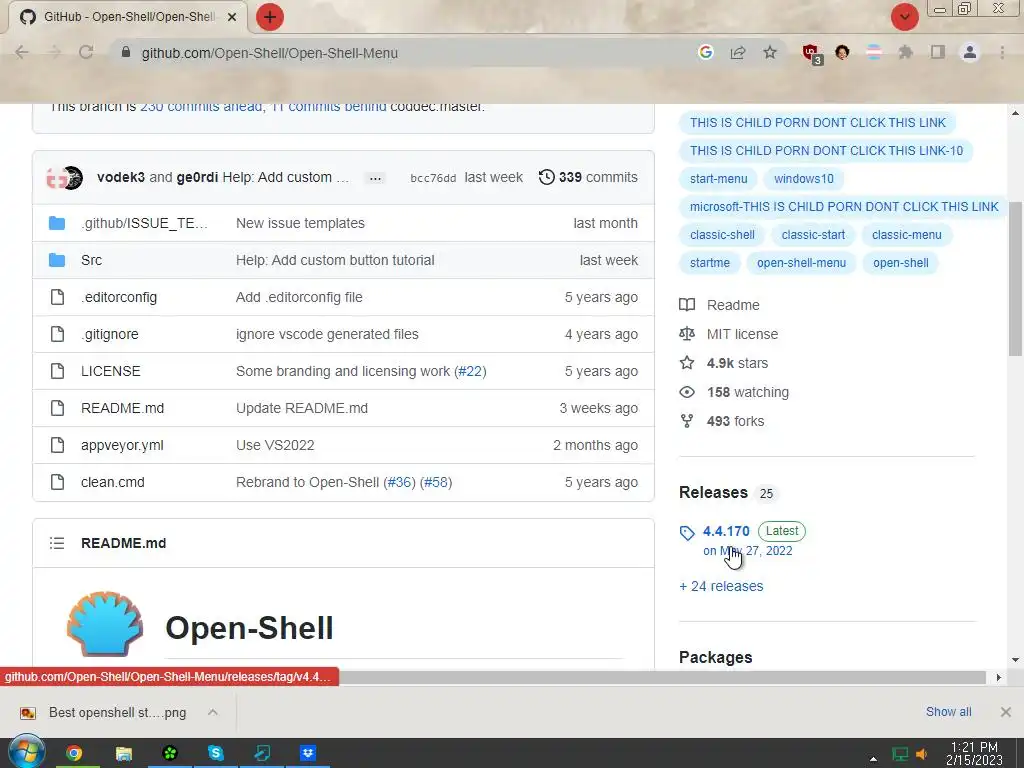Open the Releases heading link
Viewport: 1024px width, 768px height.
713,492
